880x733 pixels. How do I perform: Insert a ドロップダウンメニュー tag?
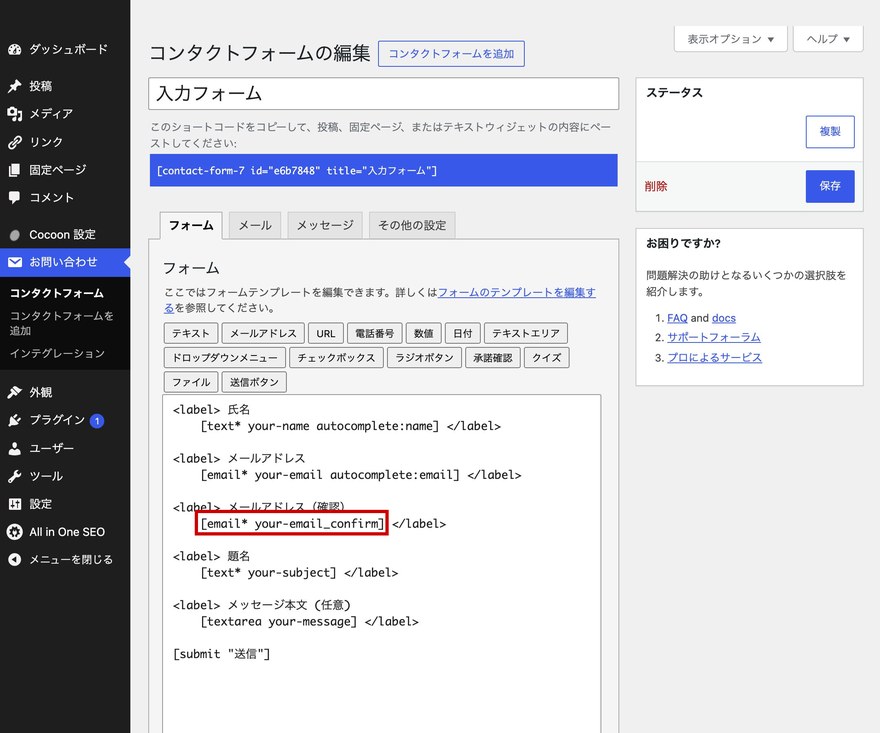225,358
